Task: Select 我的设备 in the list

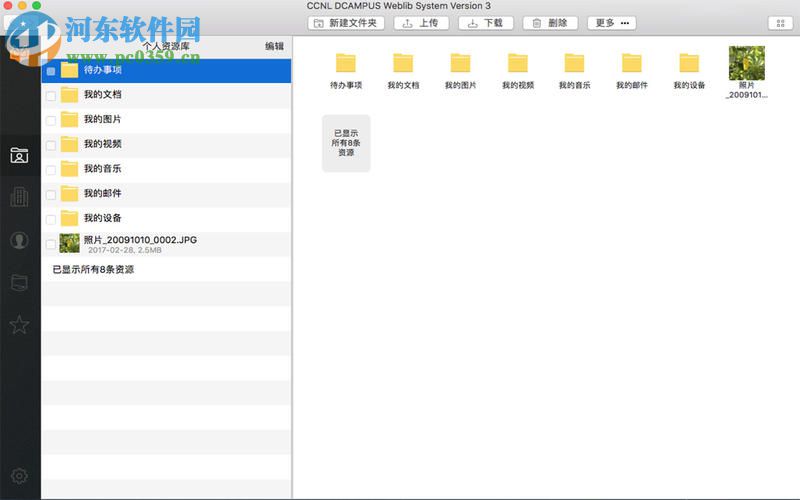Action: (166, 218)
